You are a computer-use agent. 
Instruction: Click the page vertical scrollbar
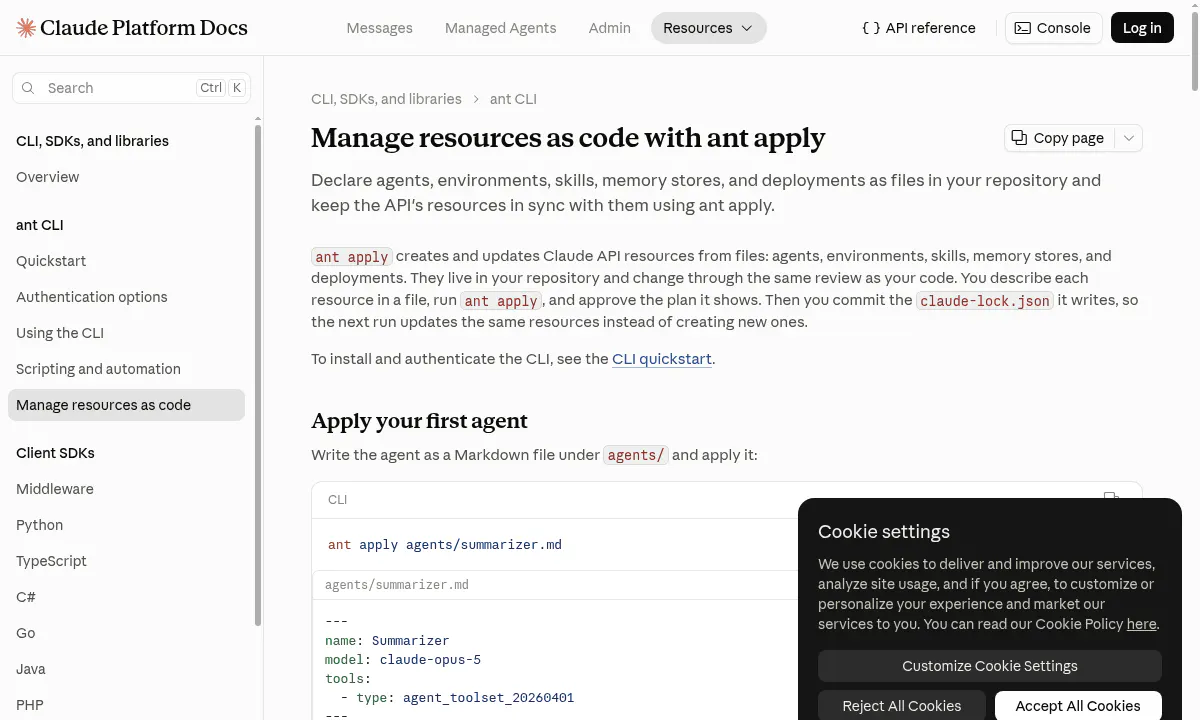click(x=1195, y=50)
